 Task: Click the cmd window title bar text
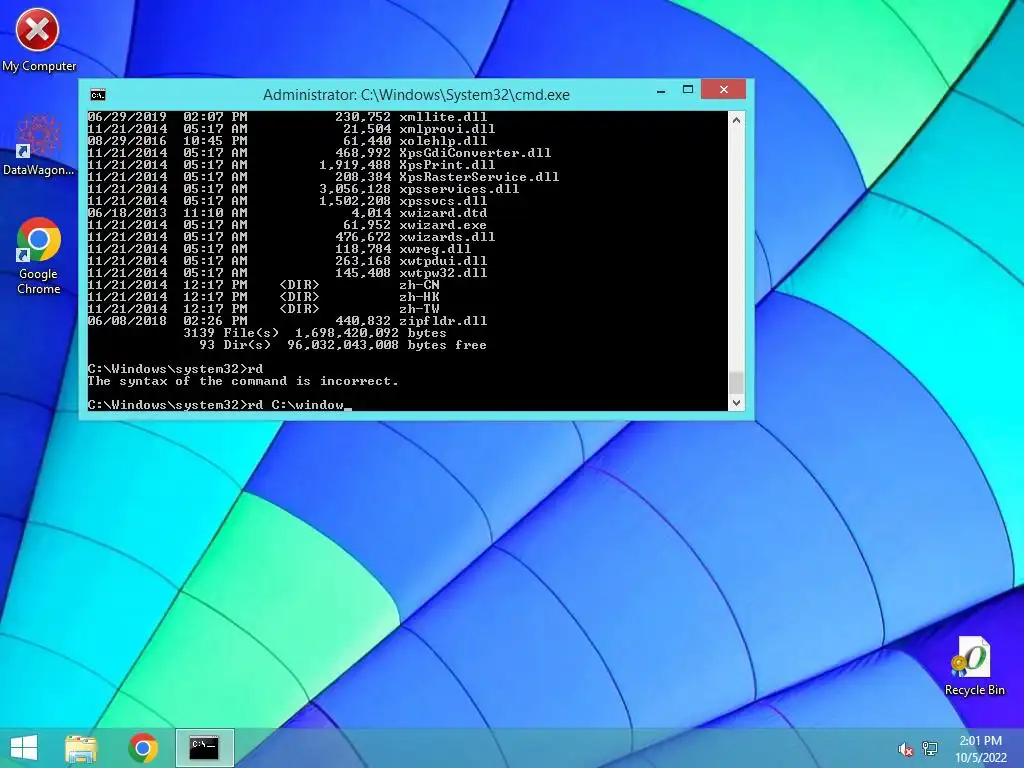(416, 95)
